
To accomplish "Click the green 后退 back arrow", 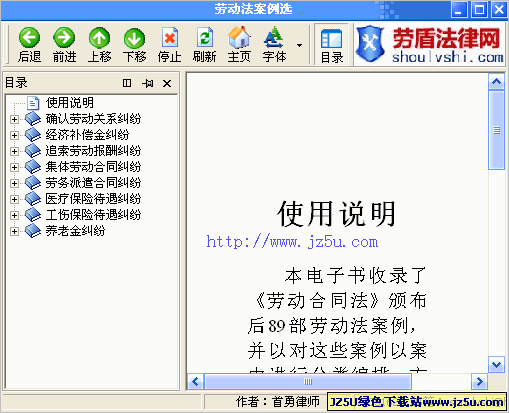I will pyautogui.click(x=29, y=38).
